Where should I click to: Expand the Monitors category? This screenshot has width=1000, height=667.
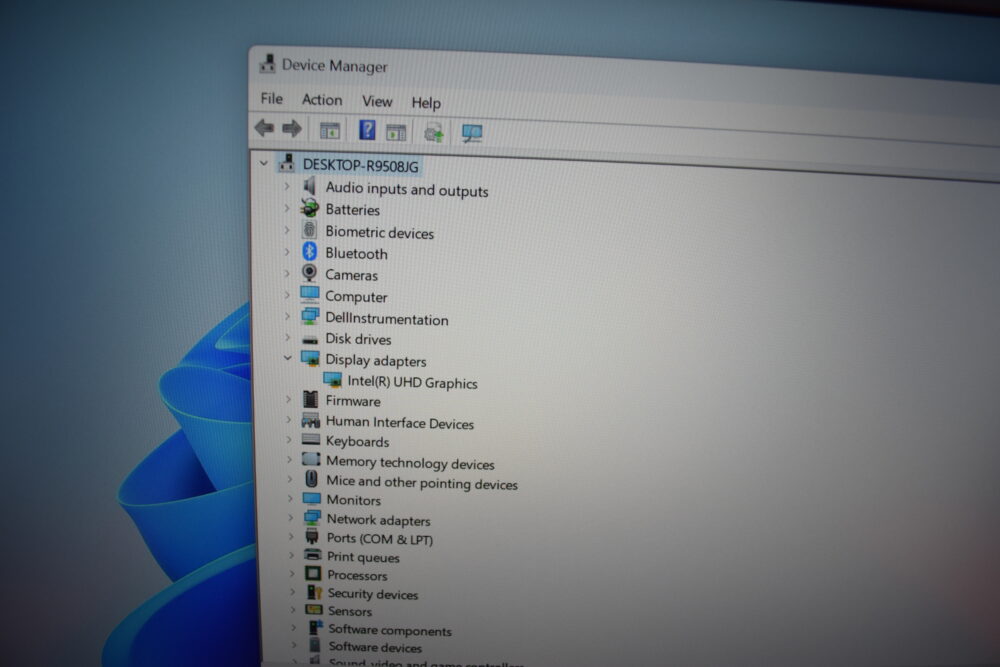click(290, 498)
